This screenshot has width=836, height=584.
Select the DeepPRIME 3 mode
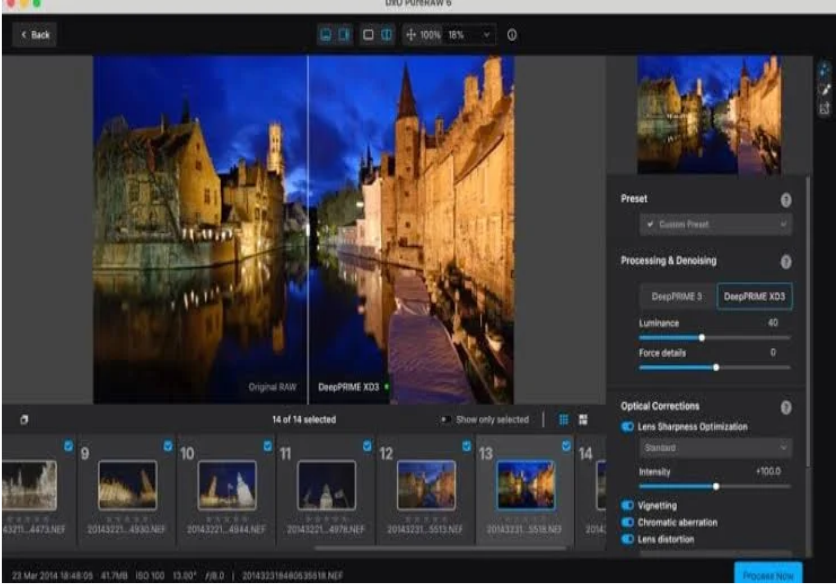(677, 297)
